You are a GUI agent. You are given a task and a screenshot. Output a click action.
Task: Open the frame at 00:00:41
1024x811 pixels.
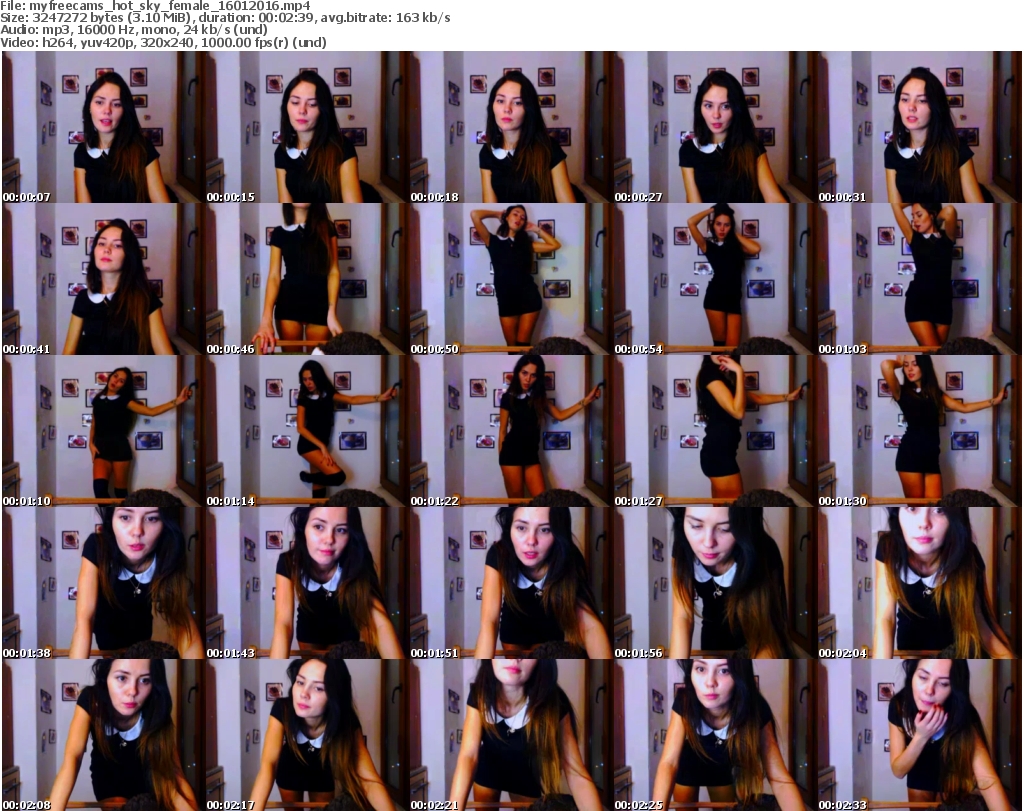[103, 279]
